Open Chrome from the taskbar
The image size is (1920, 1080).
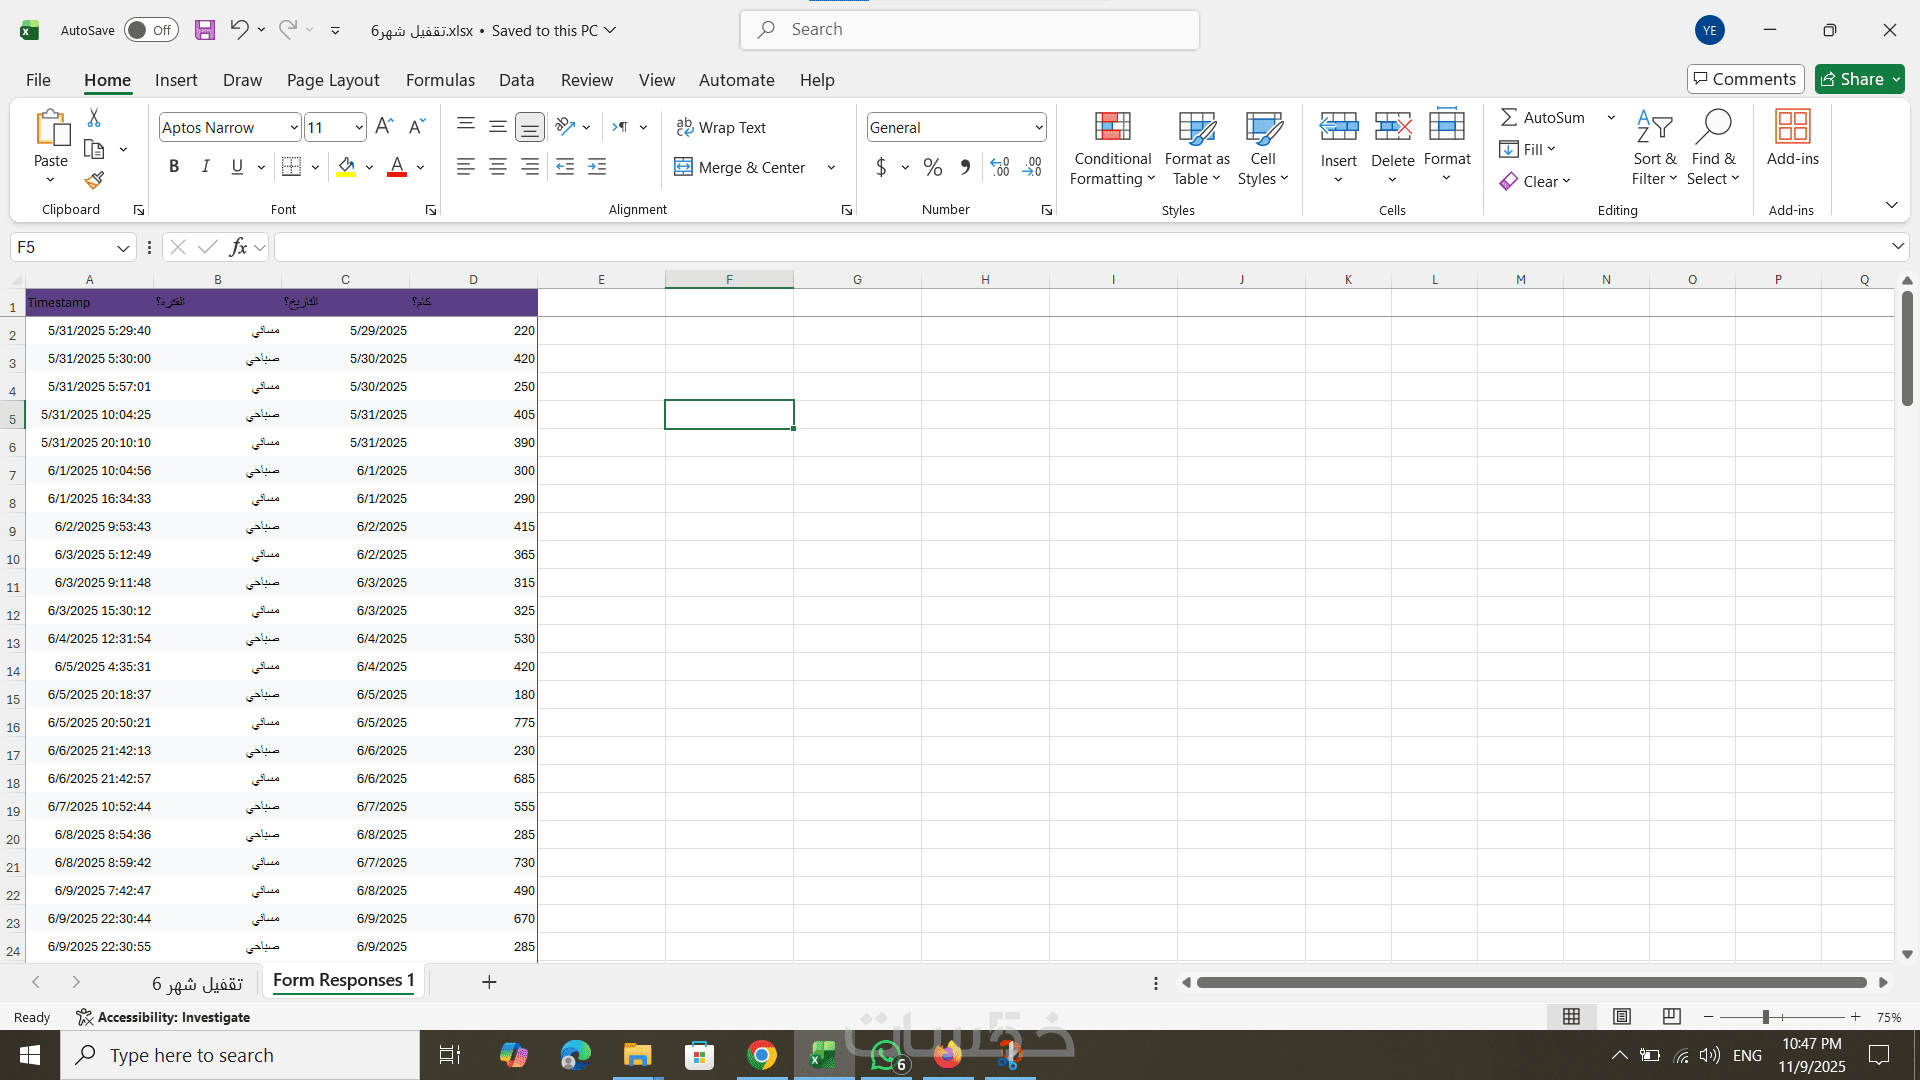pos(761,1055)
